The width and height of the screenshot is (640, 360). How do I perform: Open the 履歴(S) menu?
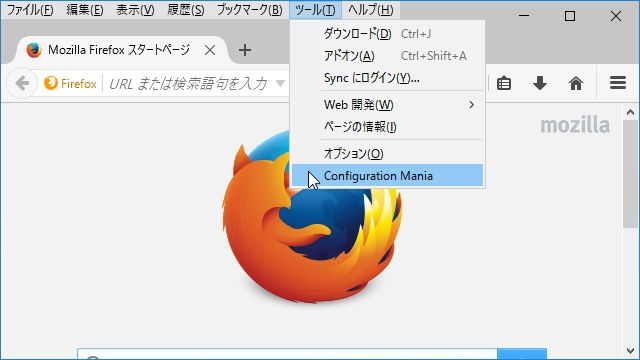point(186,9)
